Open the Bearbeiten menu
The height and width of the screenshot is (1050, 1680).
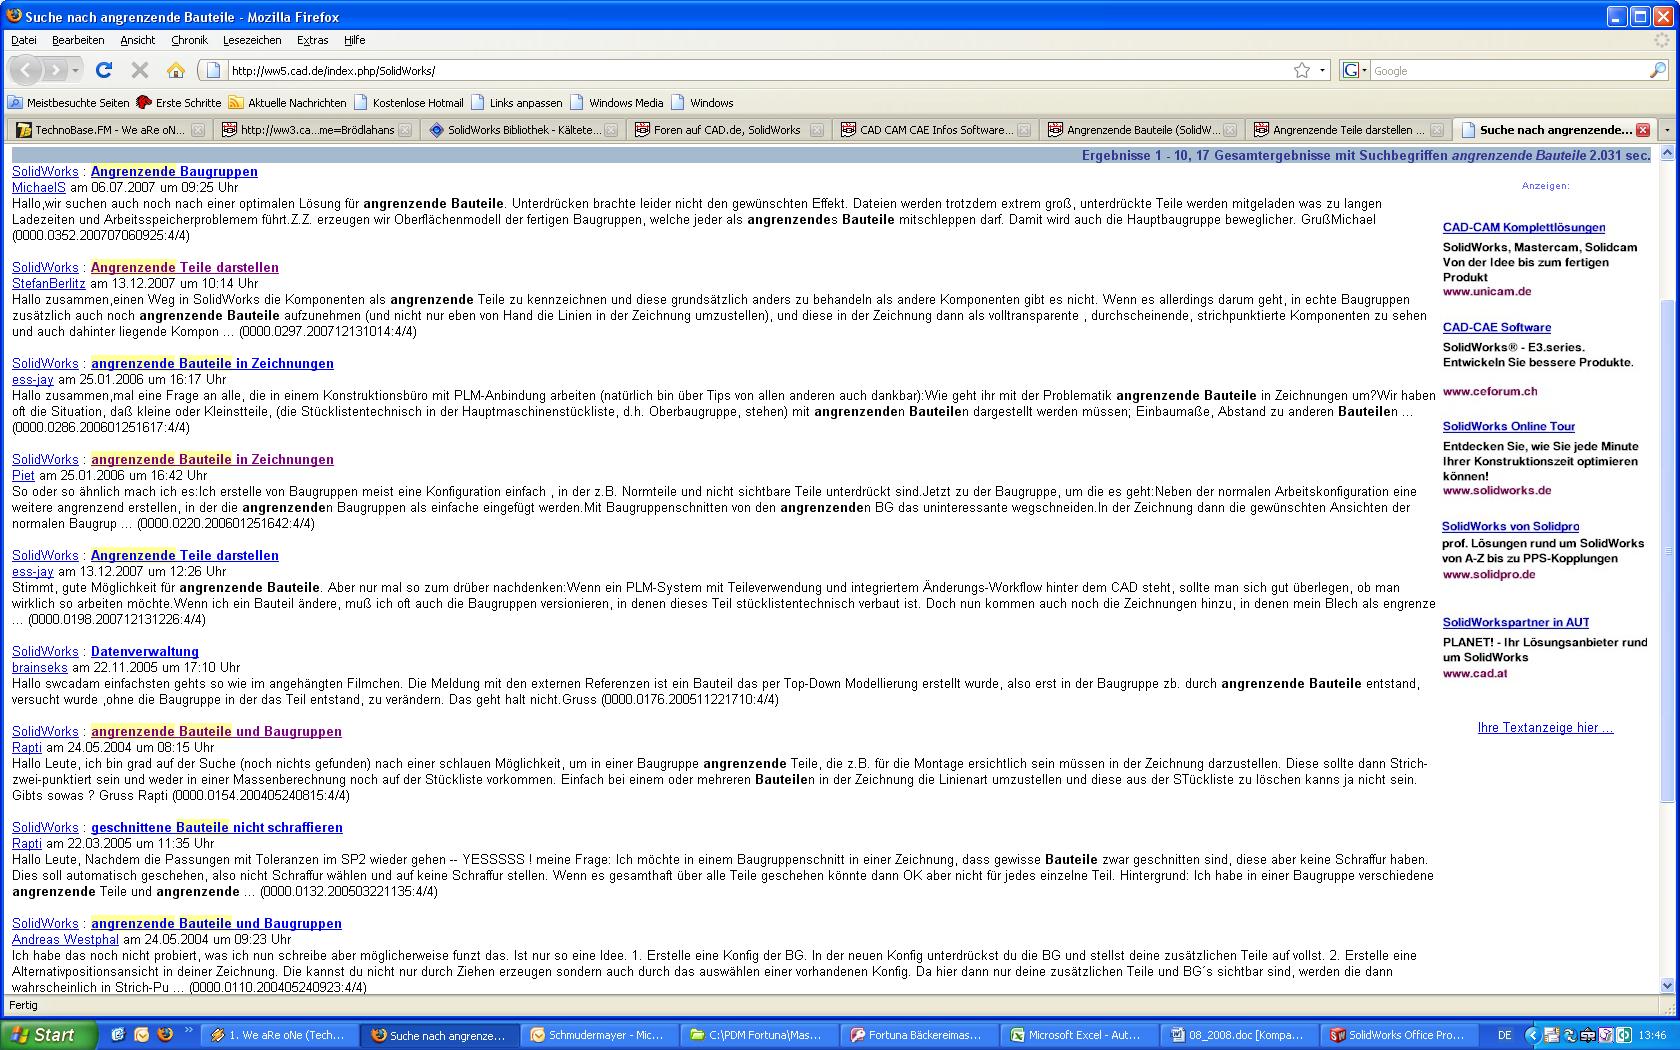[x=78, y=40]
